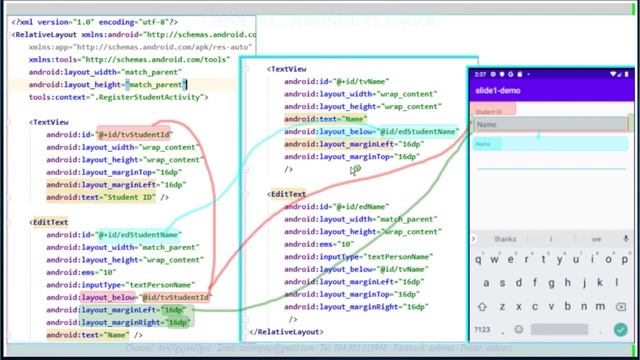Tap the 'm' key
The height and width of the screenshot is (360, 640).
(600, 307)
